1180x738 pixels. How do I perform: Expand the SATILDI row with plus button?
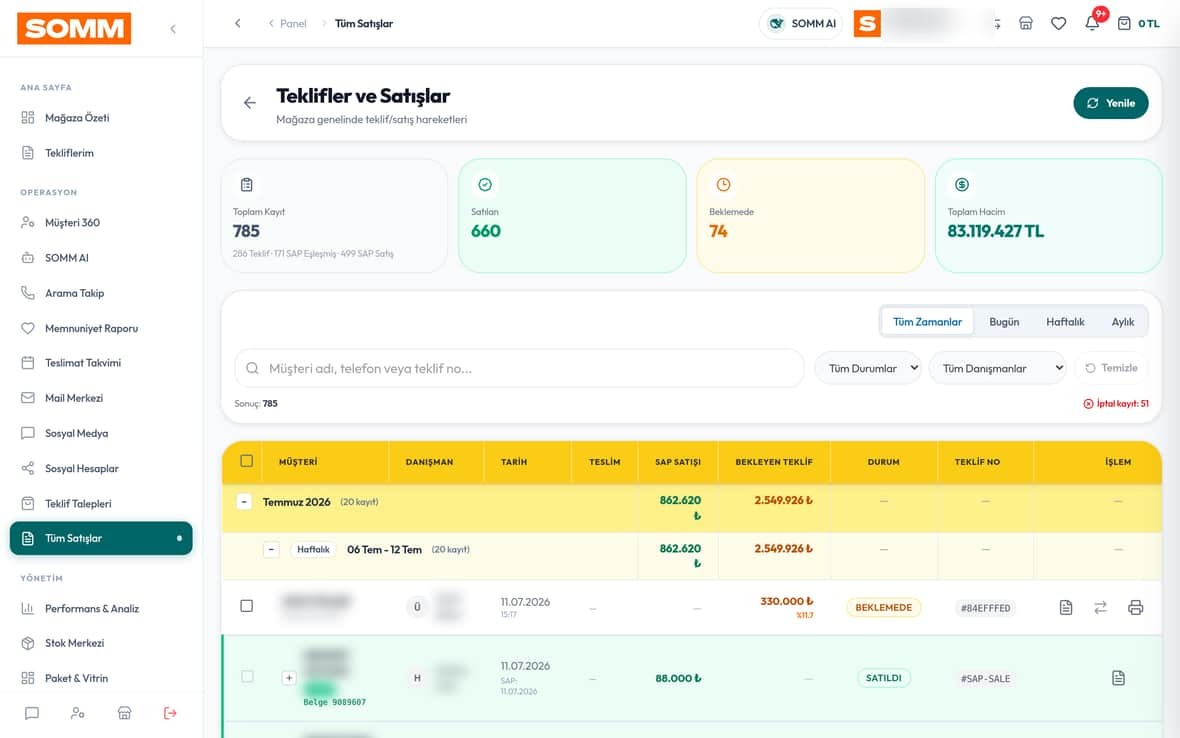point(289,678)
